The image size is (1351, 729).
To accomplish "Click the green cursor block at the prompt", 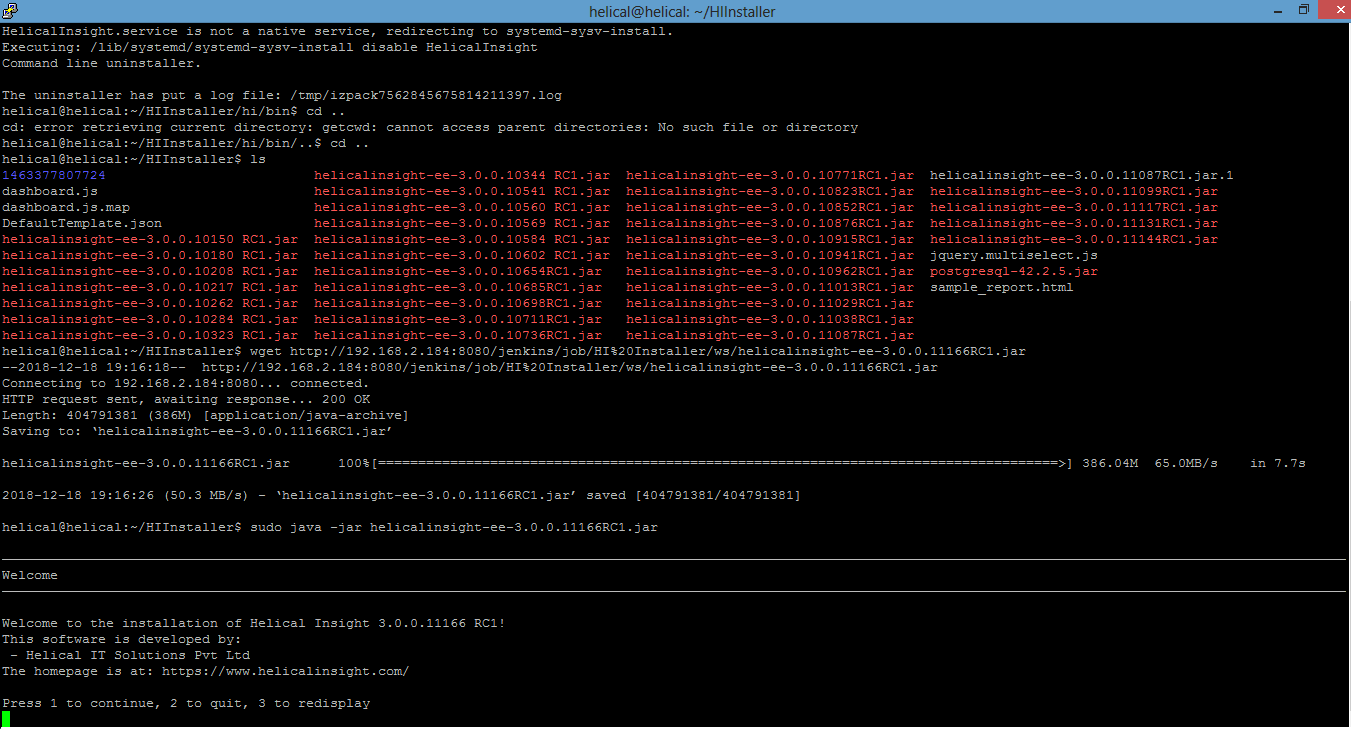I will coord(6,719).
